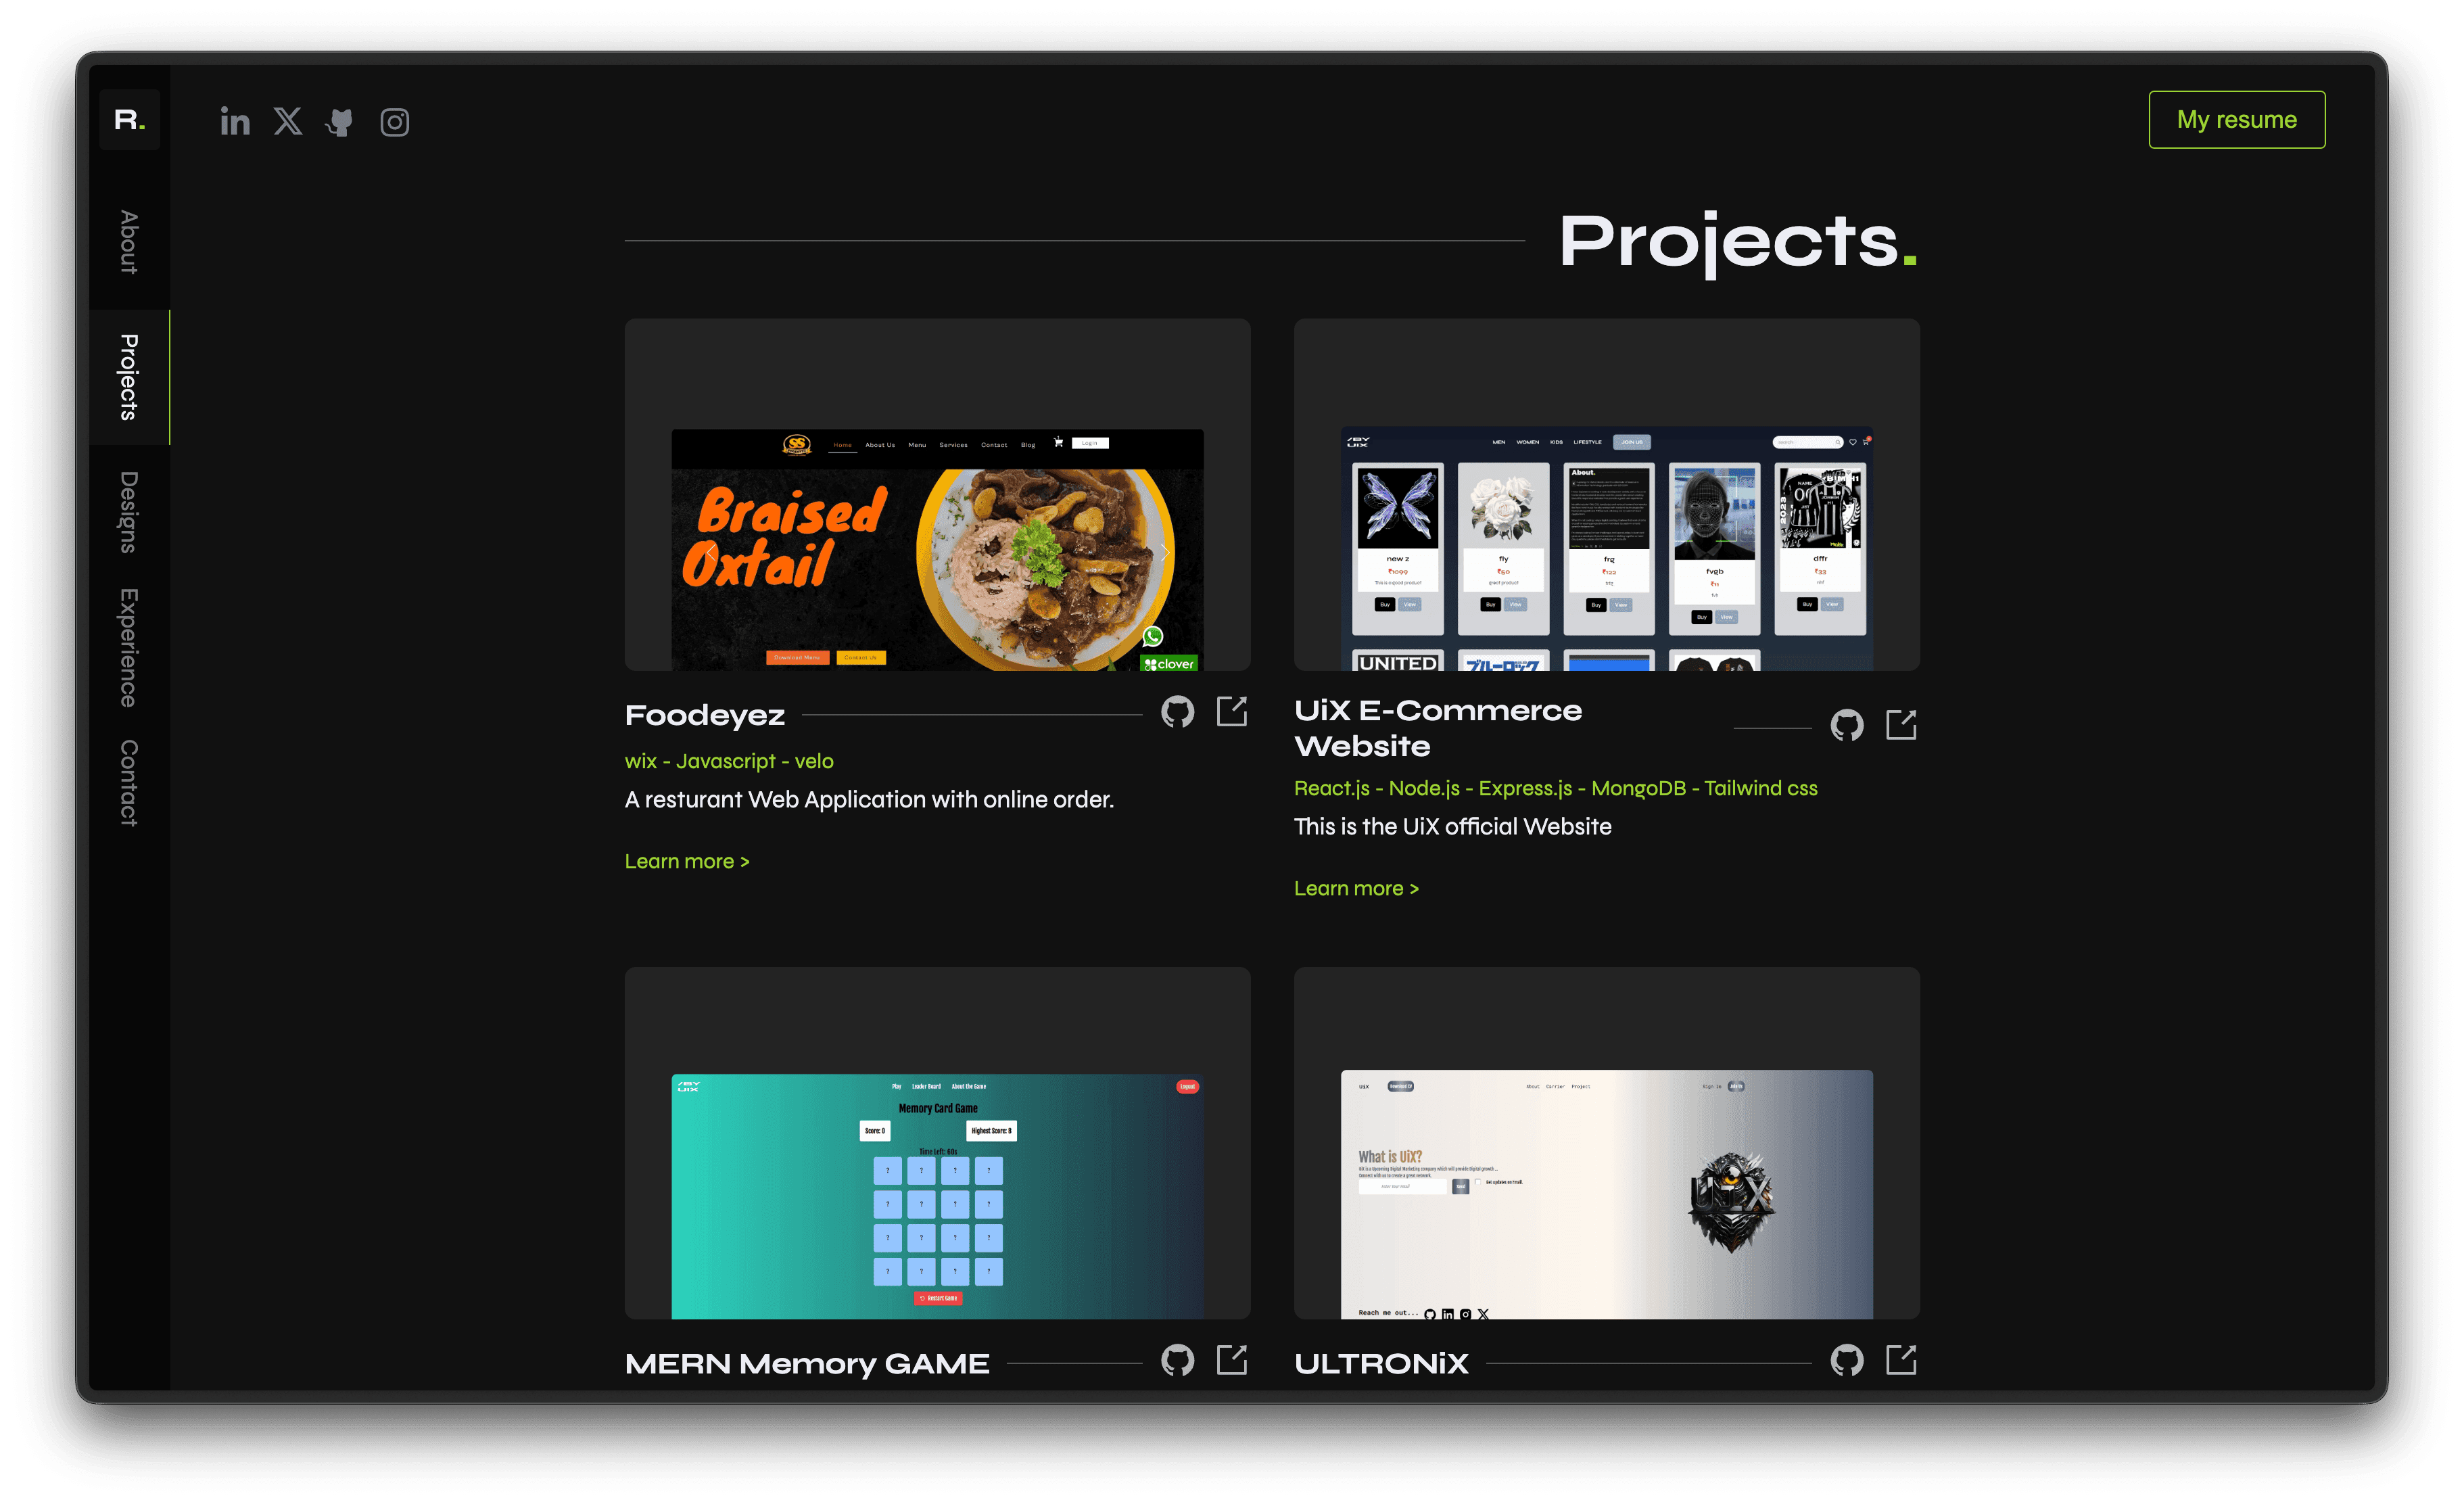This screenshot has height=1504, width=2464.
Task: Open the Experience section
Action: click(x=129, y=648)
